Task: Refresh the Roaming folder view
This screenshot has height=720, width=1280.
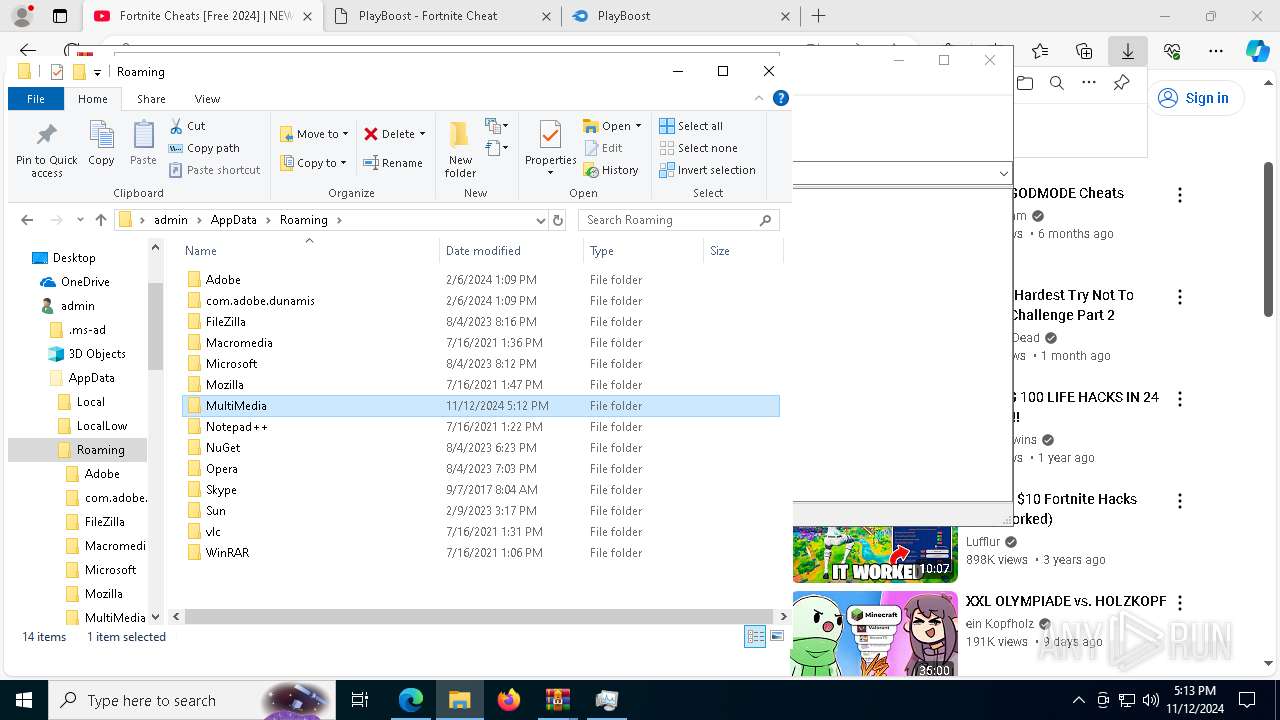Action: click(558, 220)
